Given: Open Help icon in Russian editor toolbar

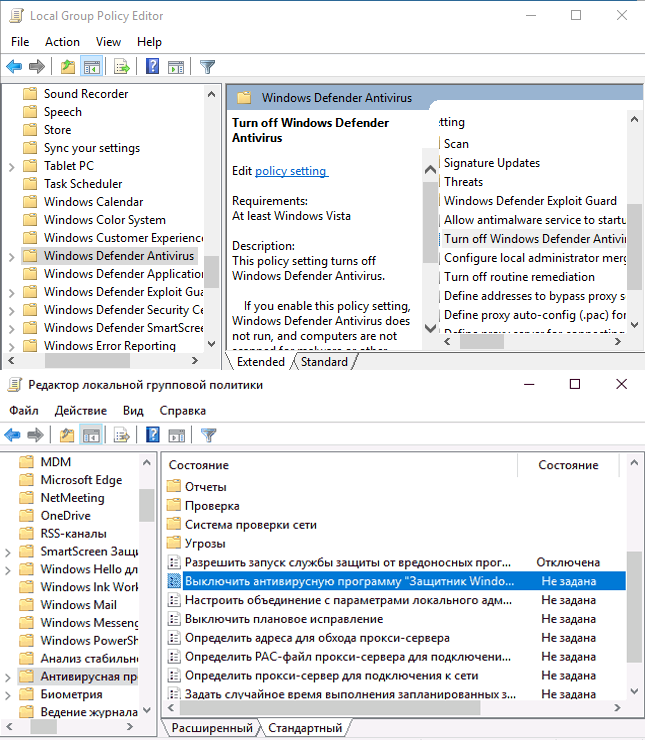Looking at the screenshot, I should pyautogui.click(x=152, y=435).
